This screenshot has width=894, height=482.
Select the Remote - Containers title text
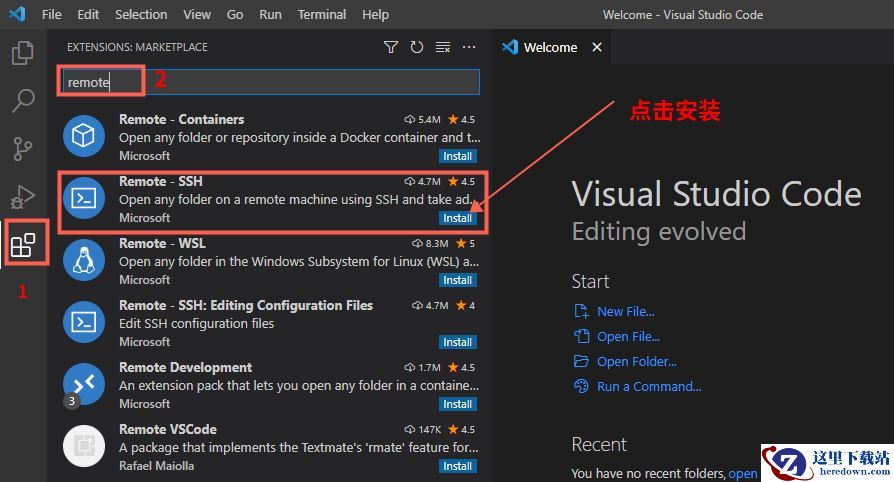coord(181,119)
